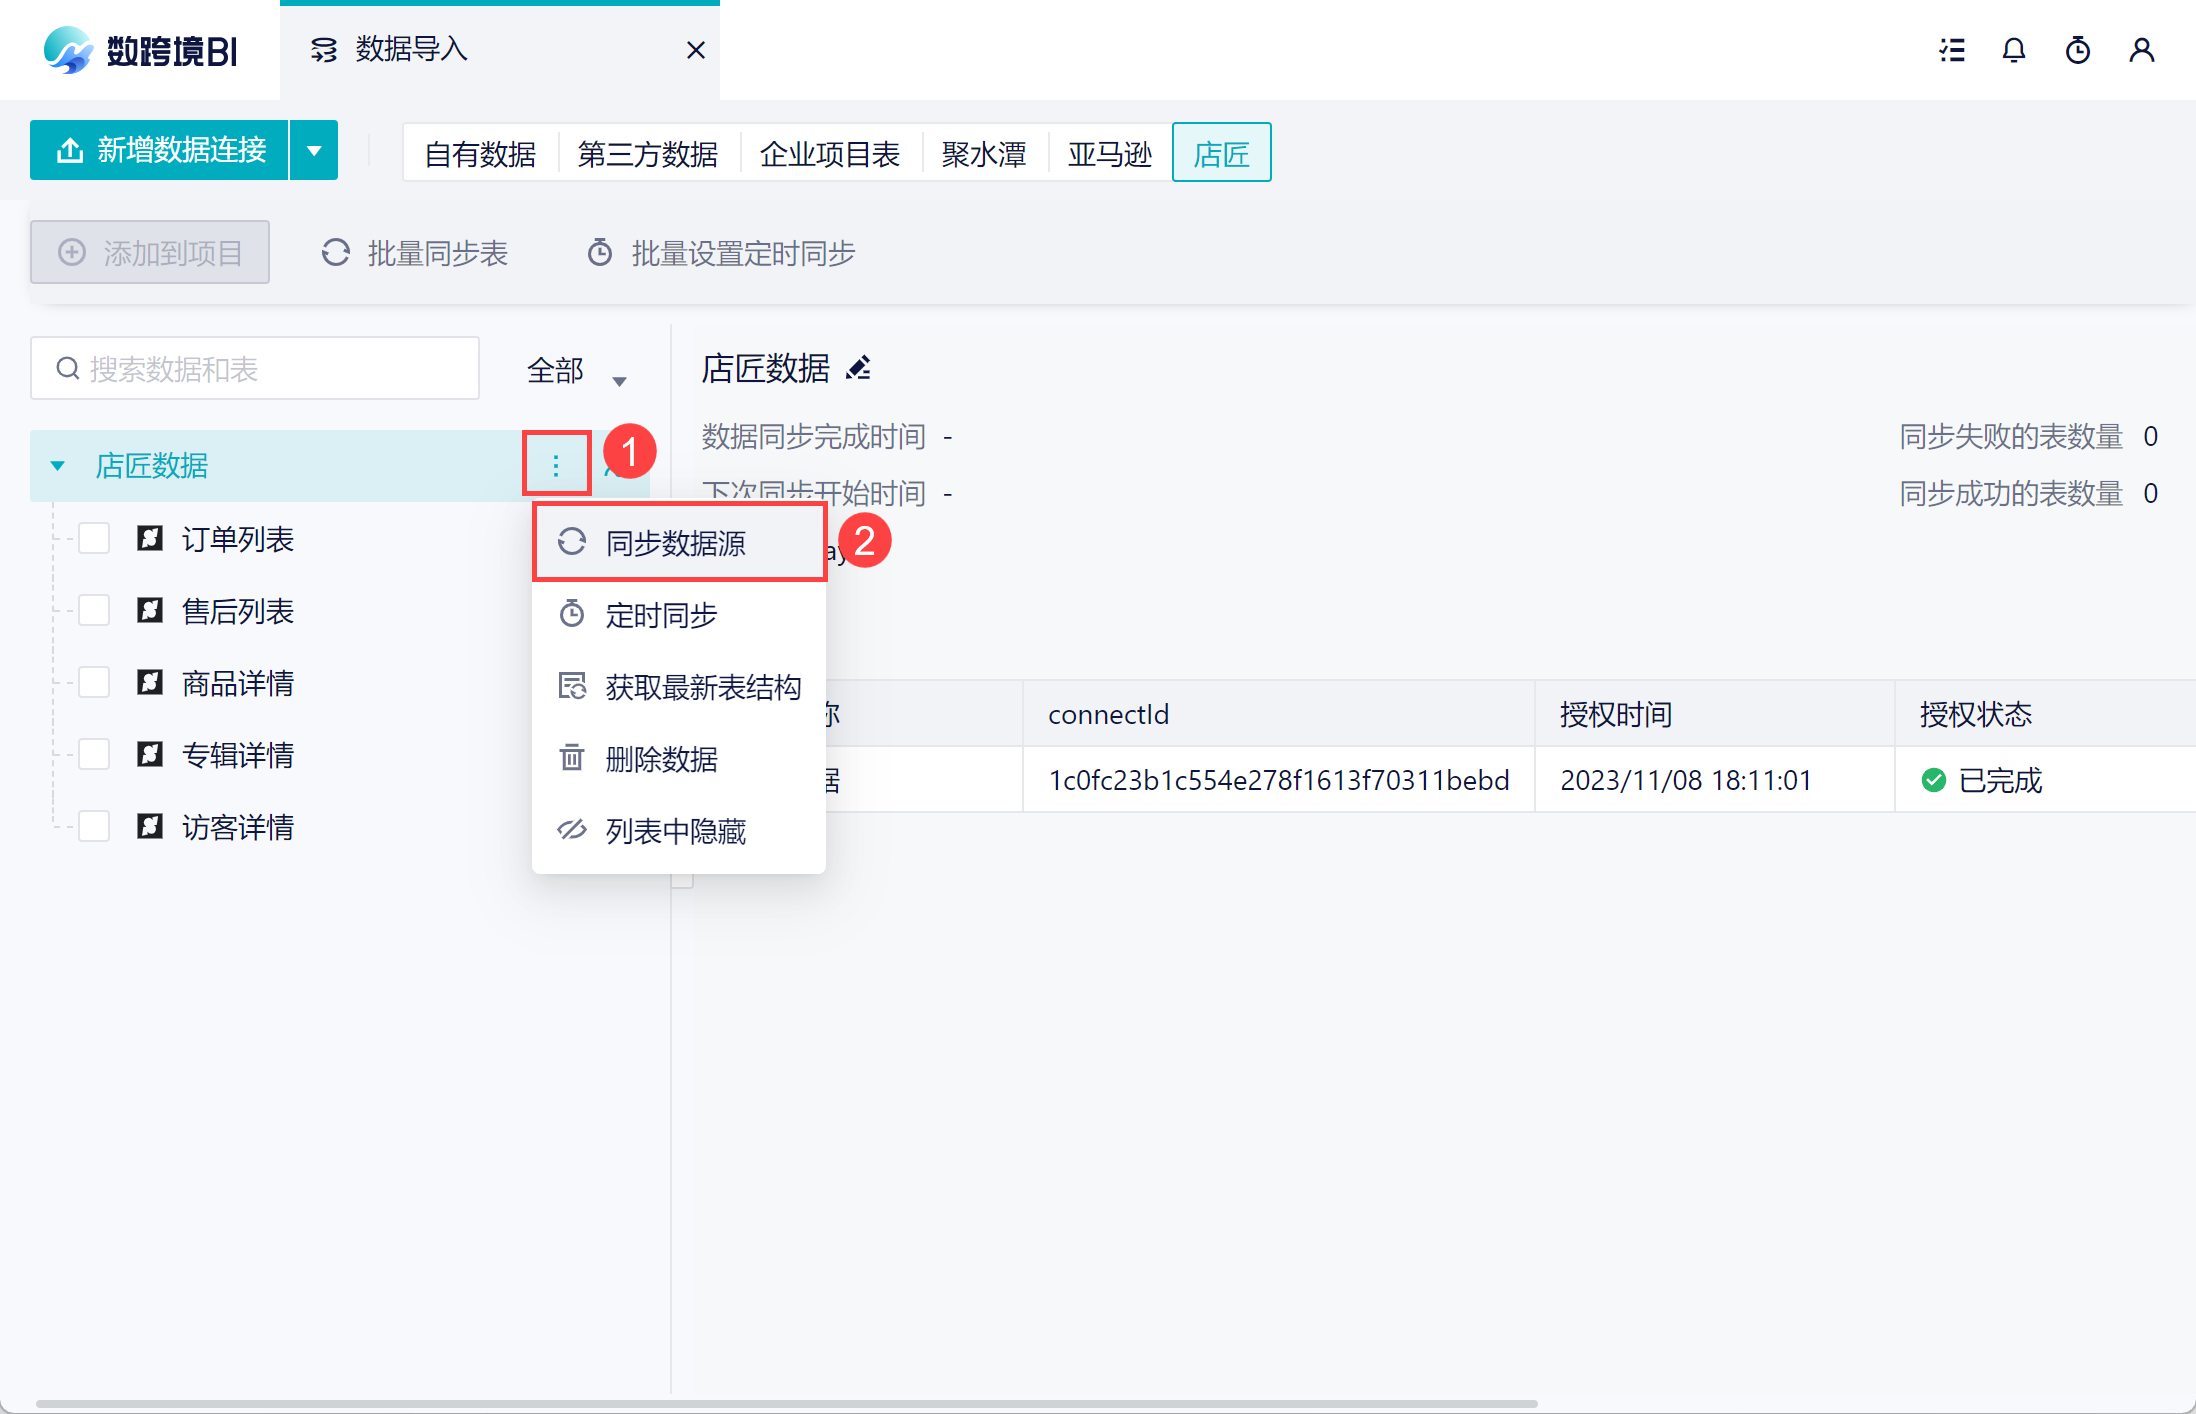Click 新增数据连接 button
The image size is (2196, 1414).
[160, 151]
